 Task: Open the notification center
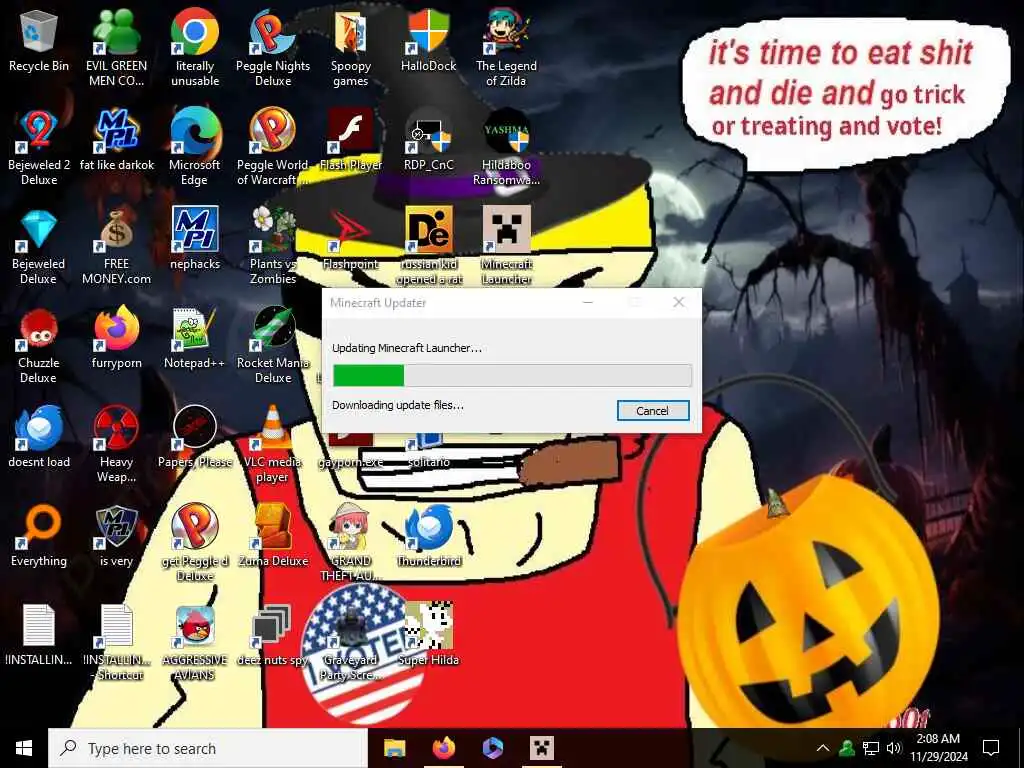(x=991, y=748)
